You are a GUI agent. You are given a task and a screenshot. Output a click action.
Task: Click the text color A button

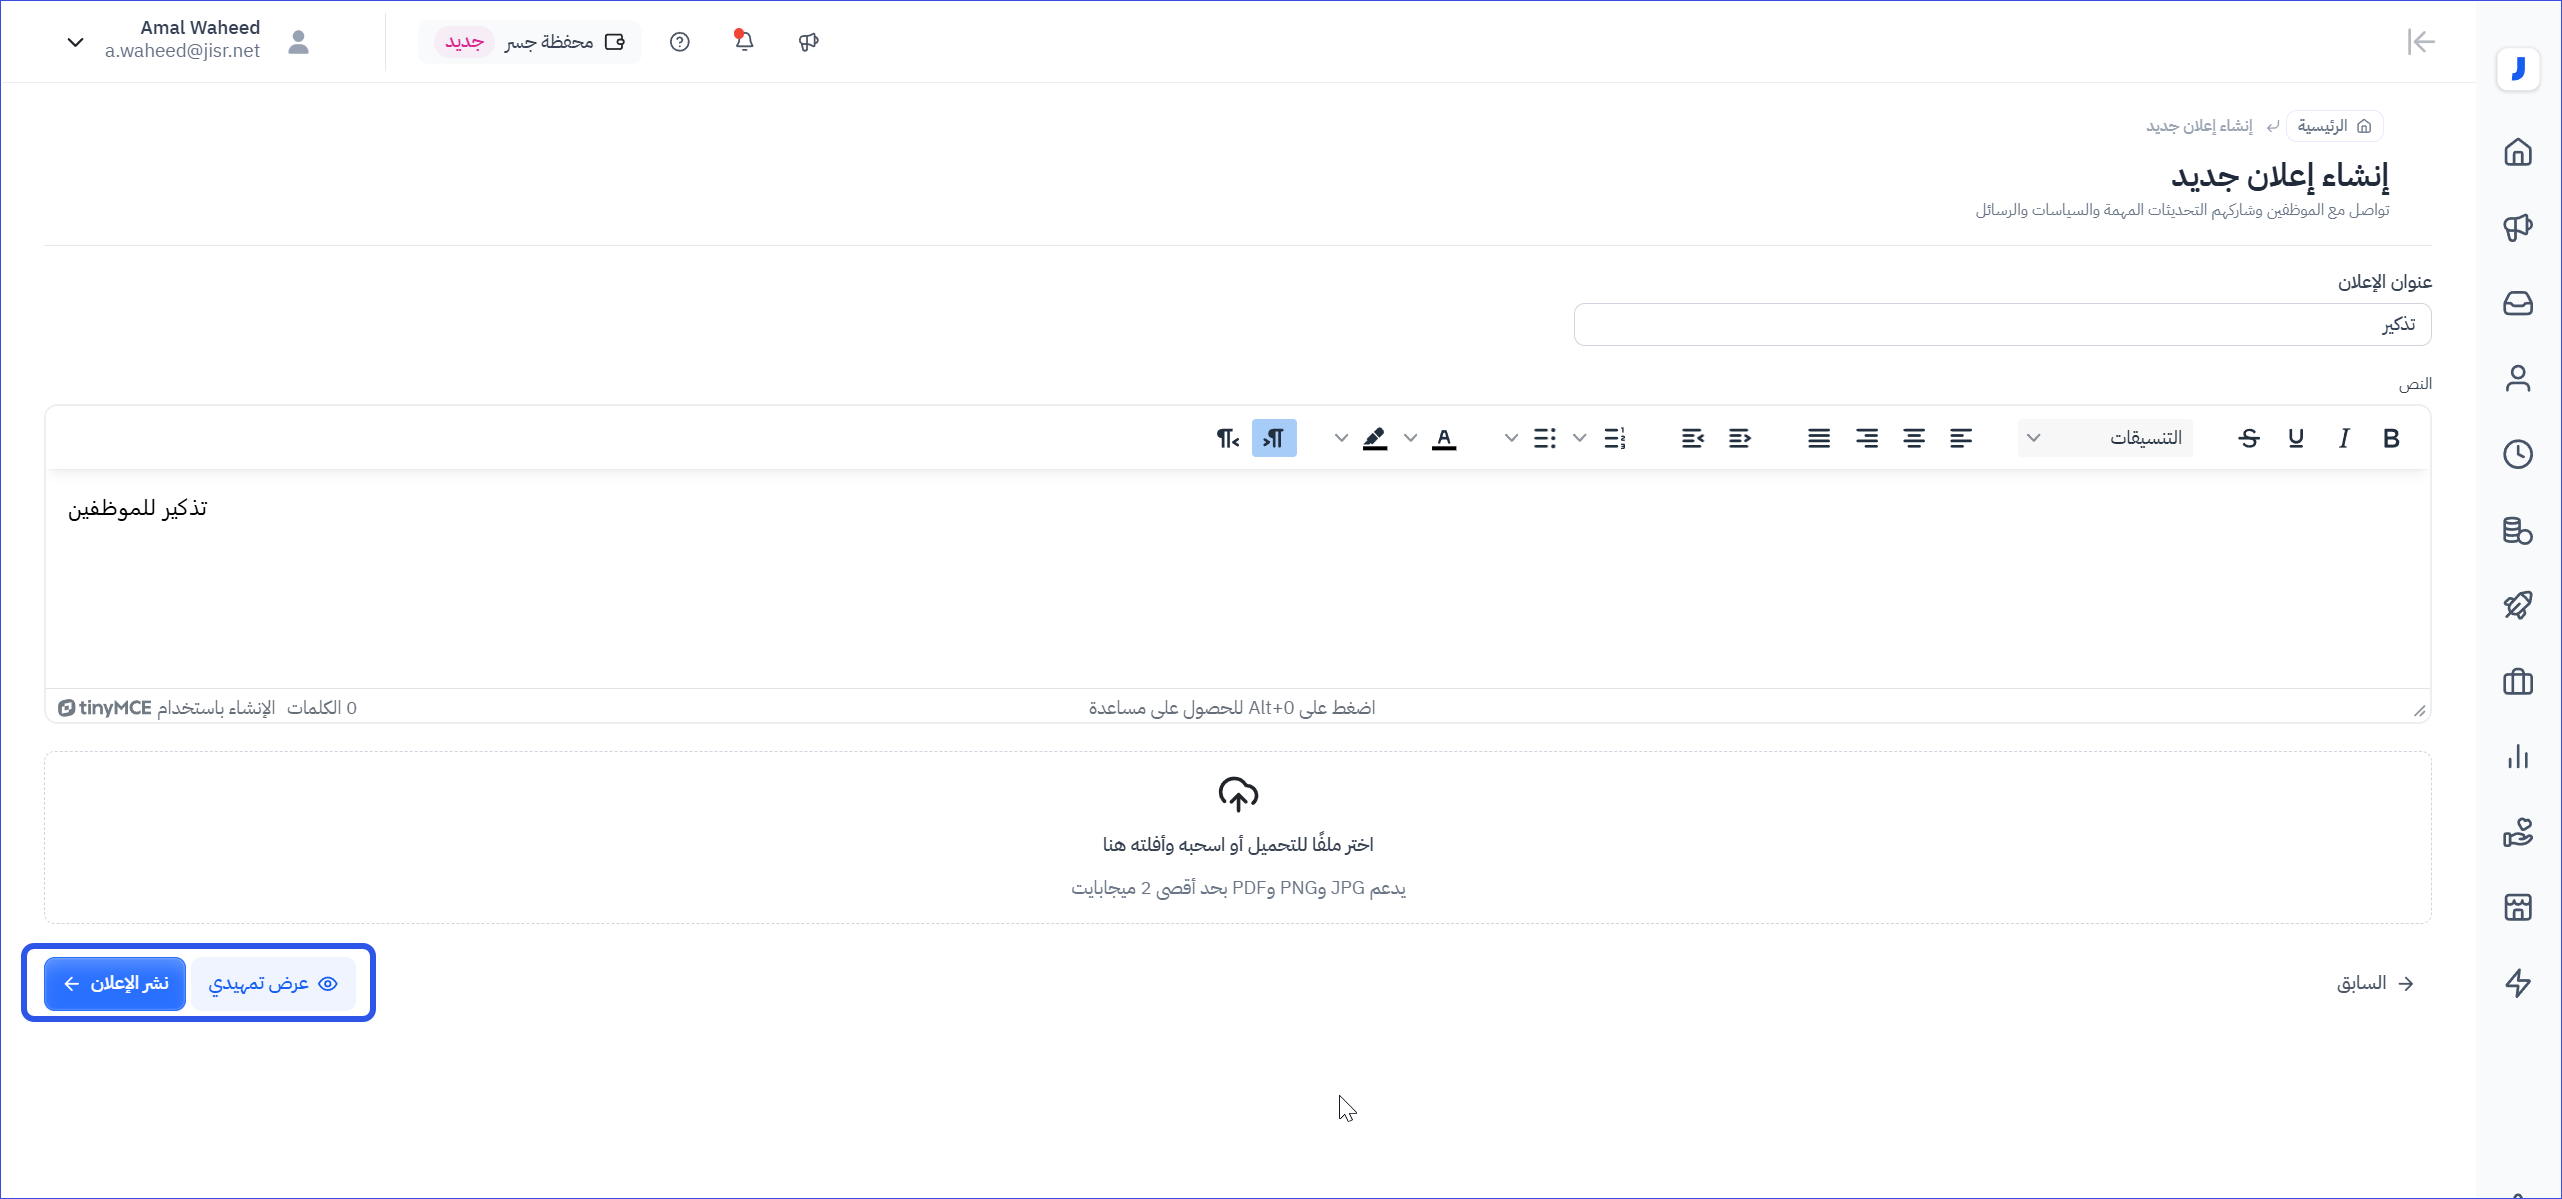1443,438
